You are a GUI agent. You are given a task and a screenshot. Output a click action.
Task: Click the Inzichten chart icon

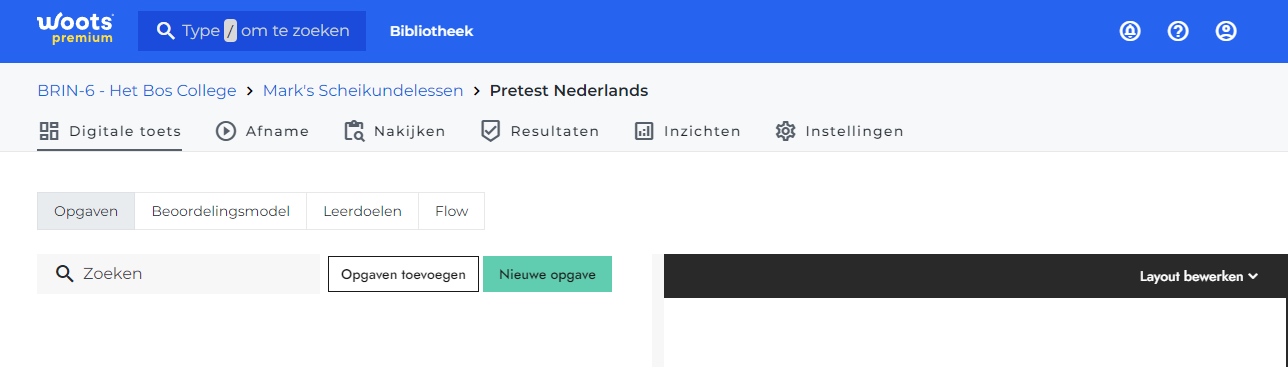pos(644,131)
